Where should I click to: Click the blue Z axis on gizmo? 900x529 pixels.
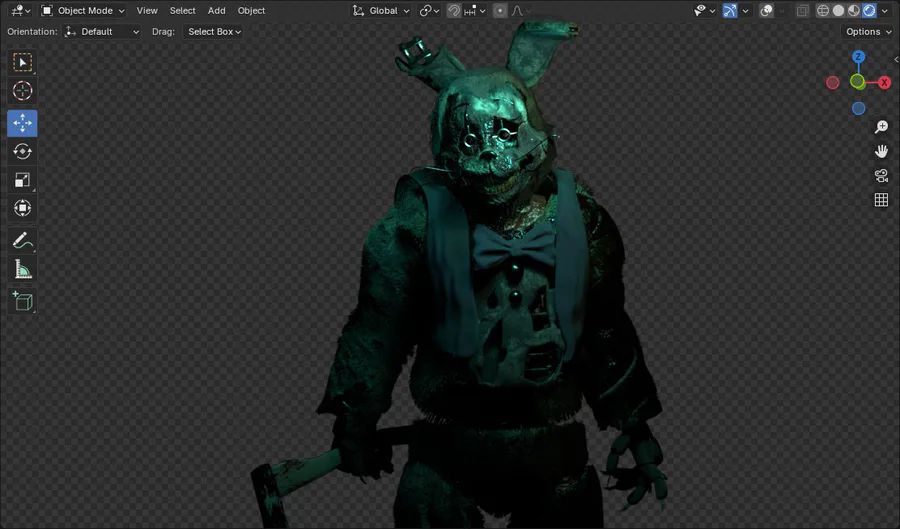858,57
